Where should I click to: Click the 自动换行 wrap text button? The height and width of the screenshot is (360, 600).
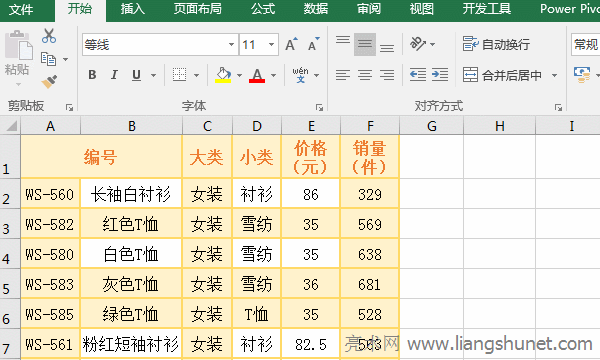click(496, 44)
